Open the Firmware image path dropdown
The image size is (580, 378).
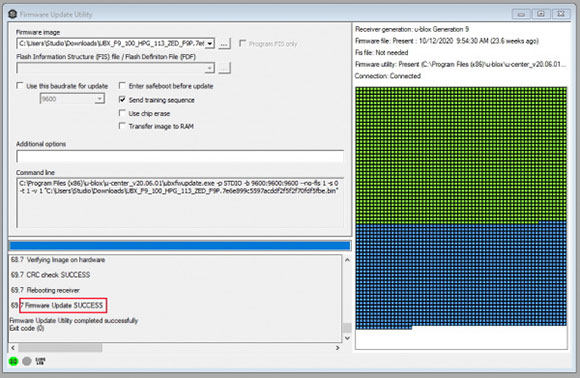[210, 44]
